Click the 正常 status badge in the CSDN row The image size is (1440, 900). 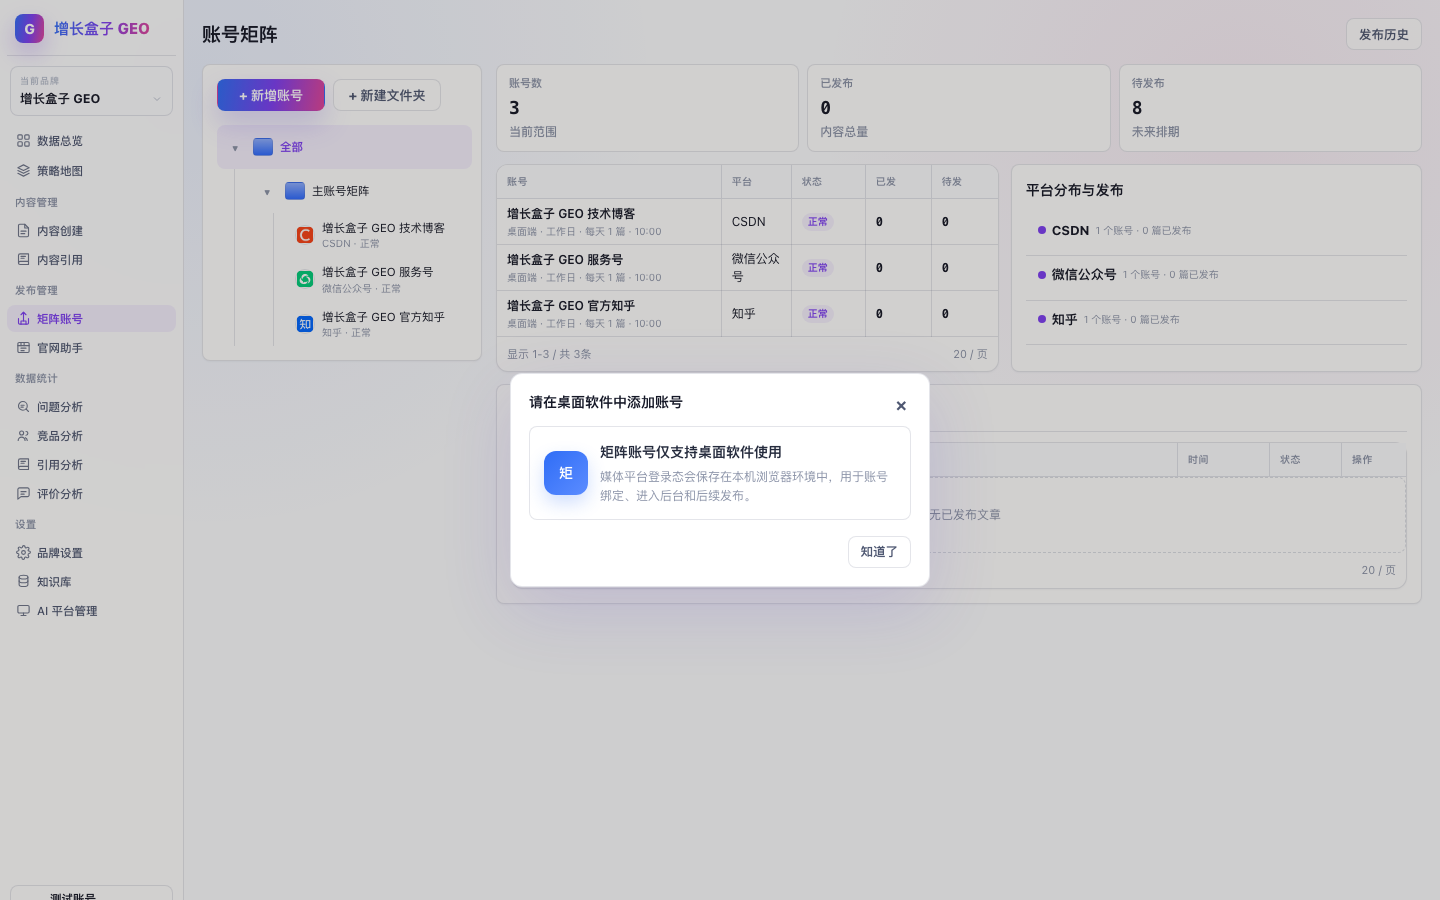coord(817,222)
